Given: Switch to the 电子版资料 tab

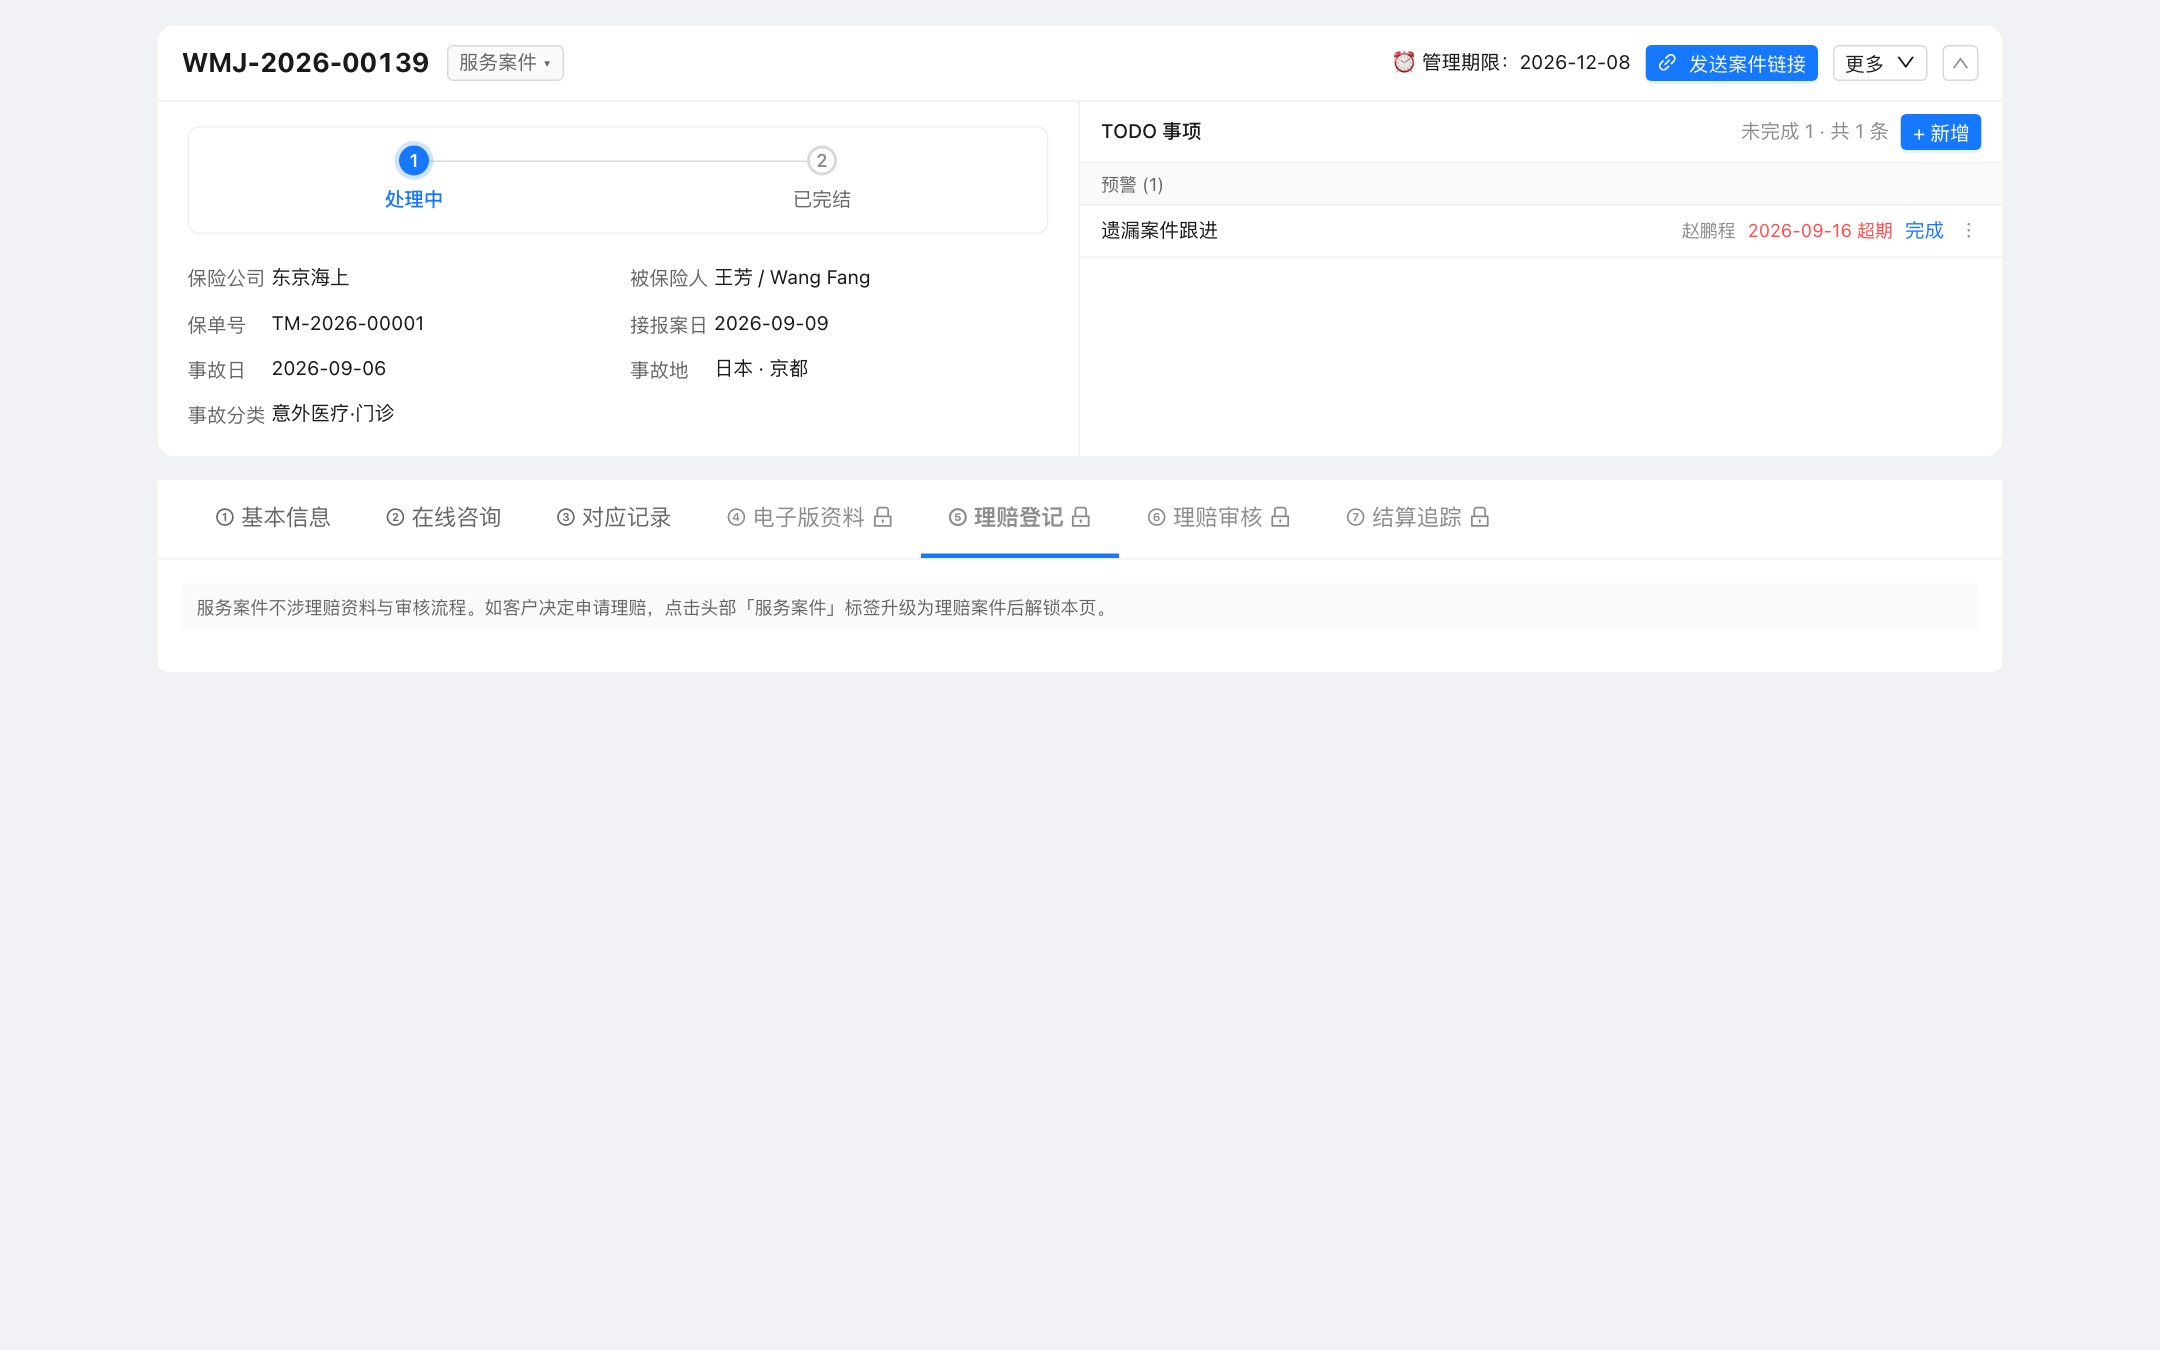Looking at the screenshot, I should [810, 517].
